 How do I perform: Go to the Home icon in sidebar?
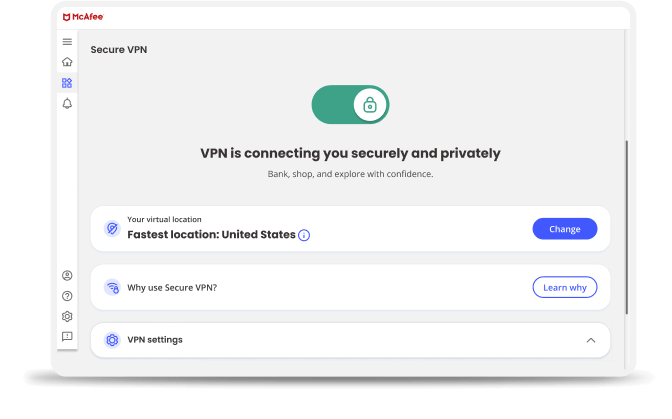(x=67, y=62)
